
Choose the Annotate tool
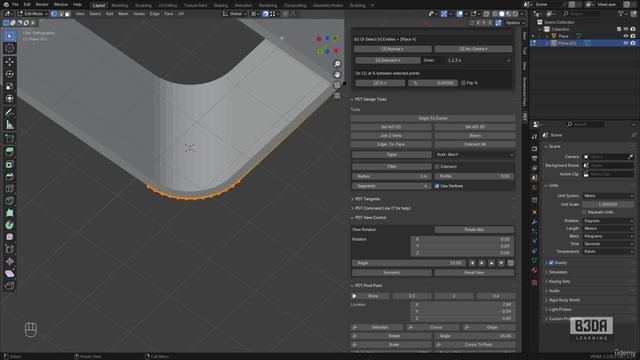click(x=10, y=112)
